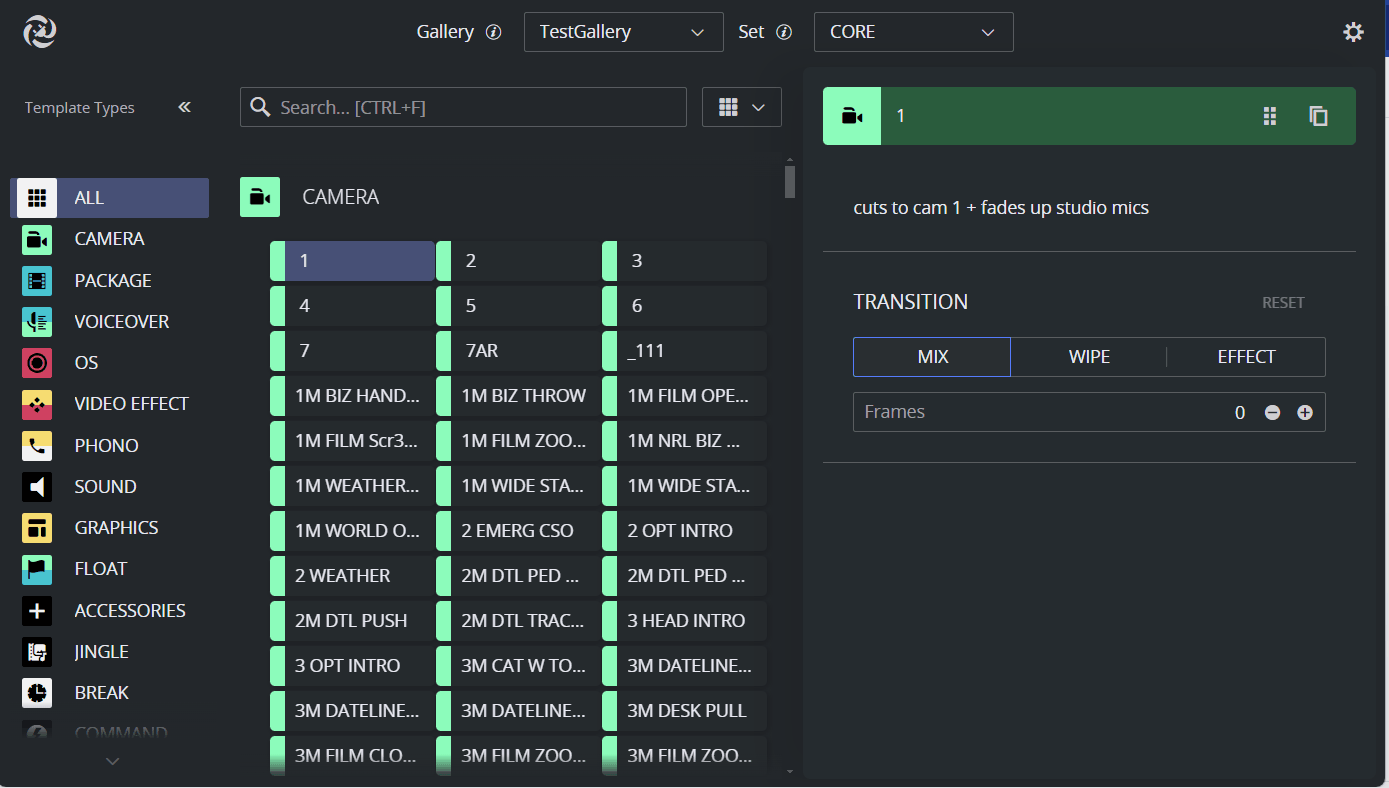Open the grid view layout dropdown
1389x788 pixels.
[x=741, y=107]
